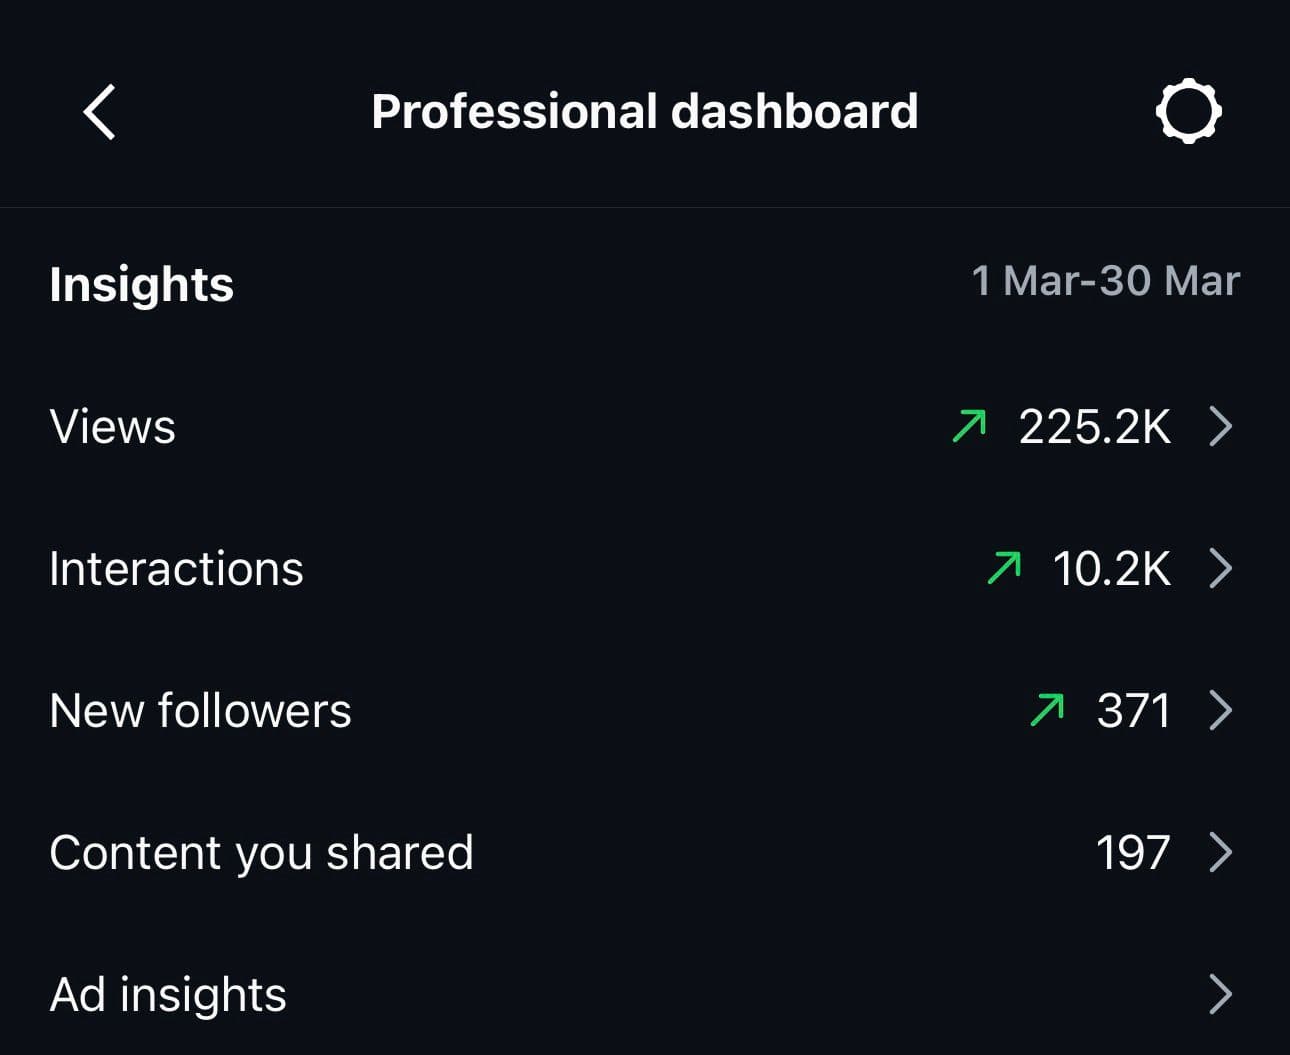Open settings via the gear icon

pyautogui.click(x=1188, y=111)
